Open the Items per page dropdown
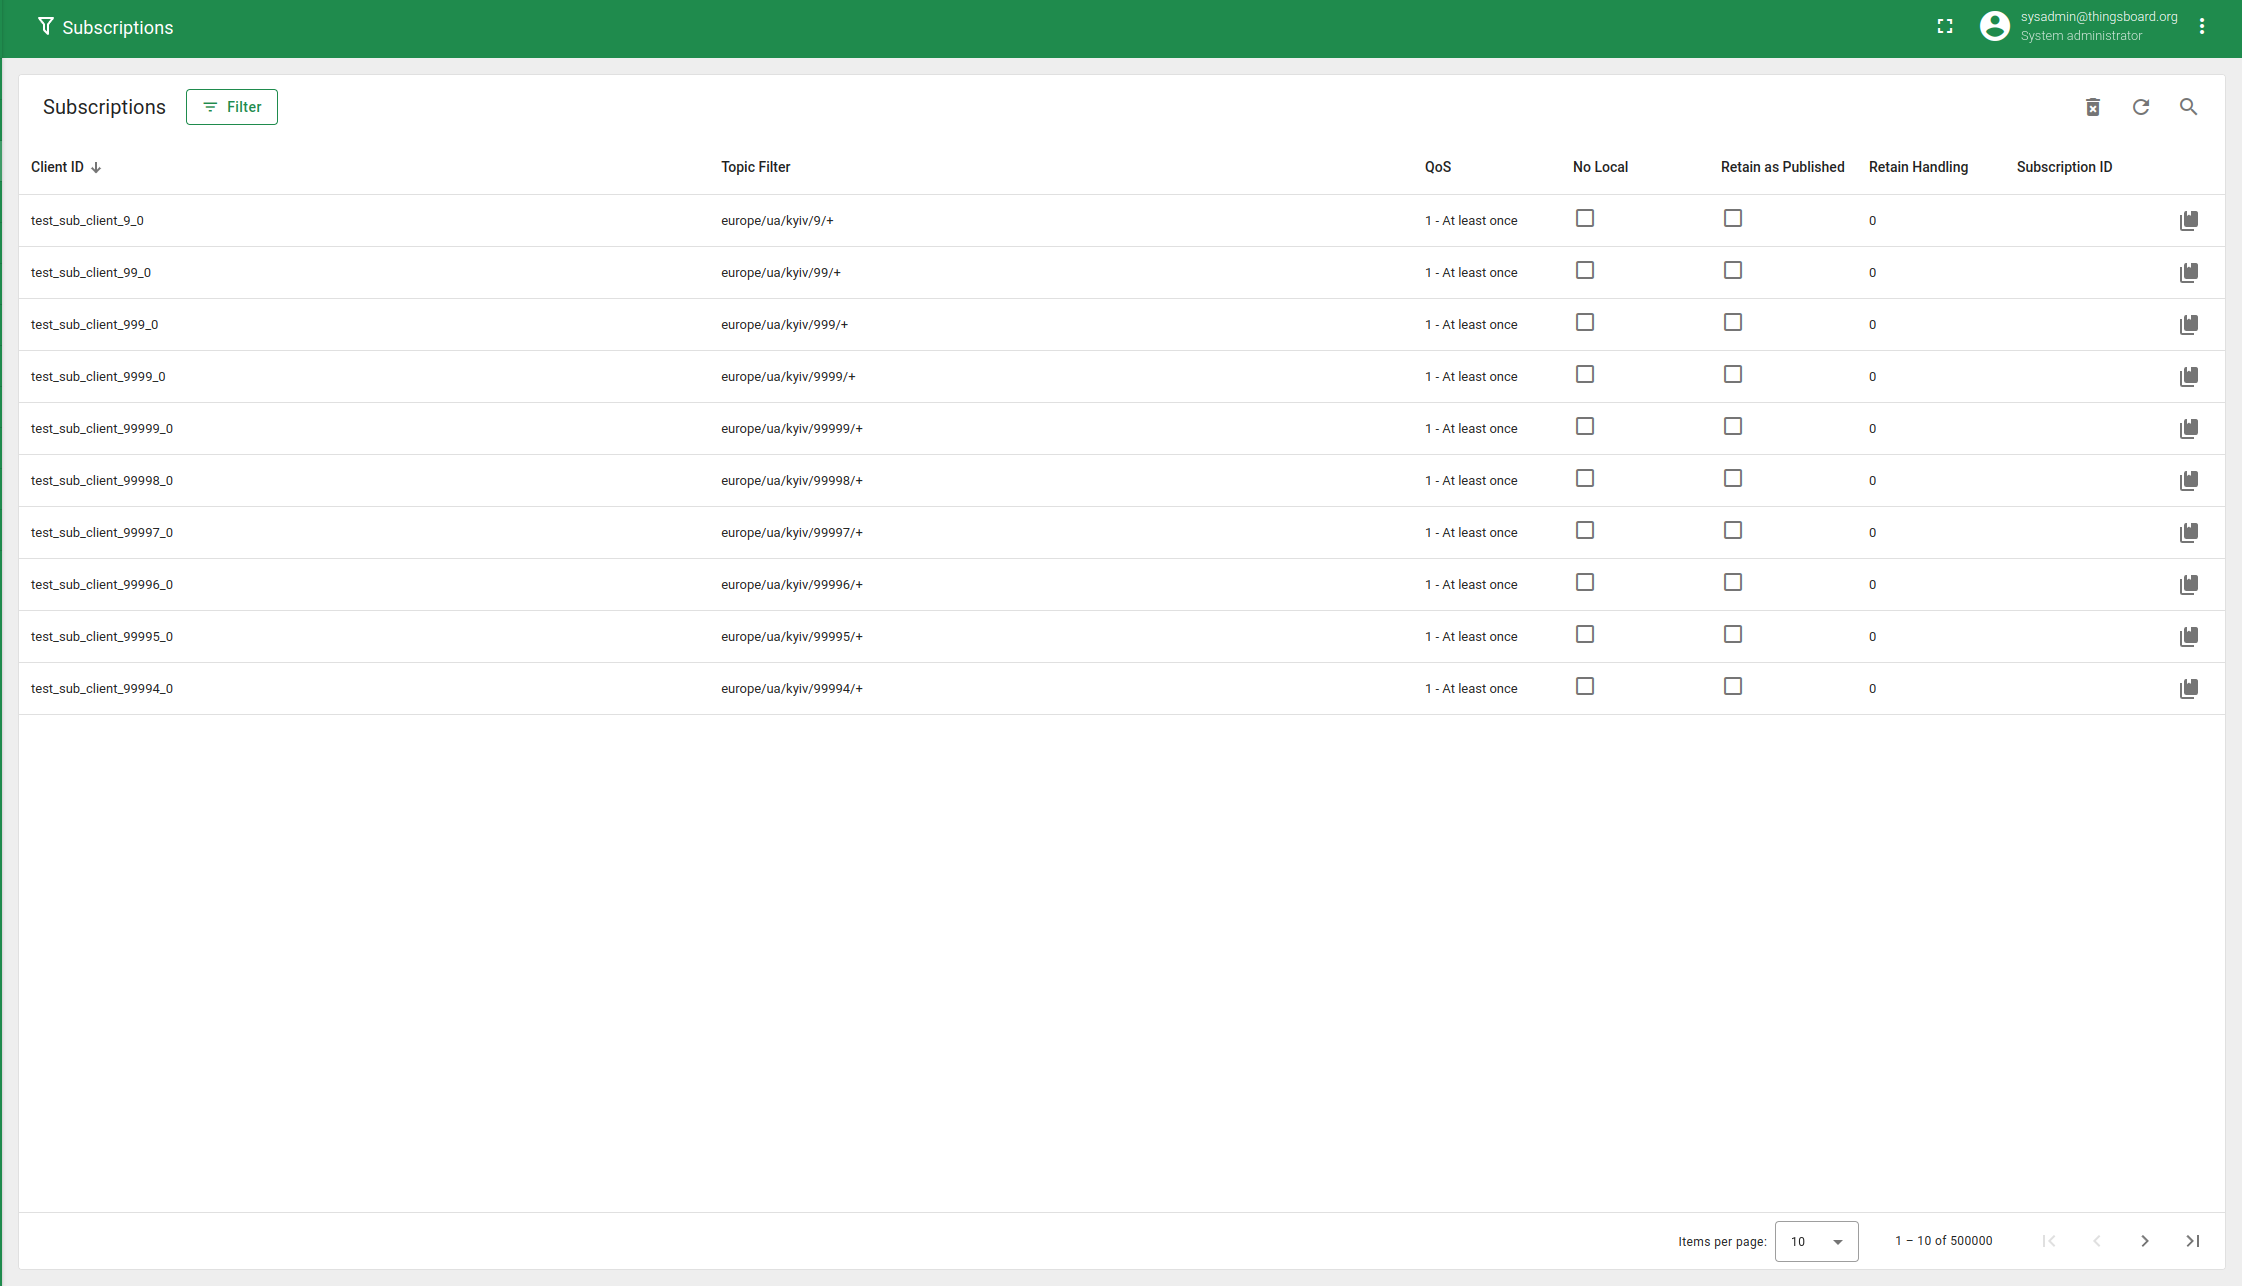2242x1286 pixels. (x=1816, y=1241)
